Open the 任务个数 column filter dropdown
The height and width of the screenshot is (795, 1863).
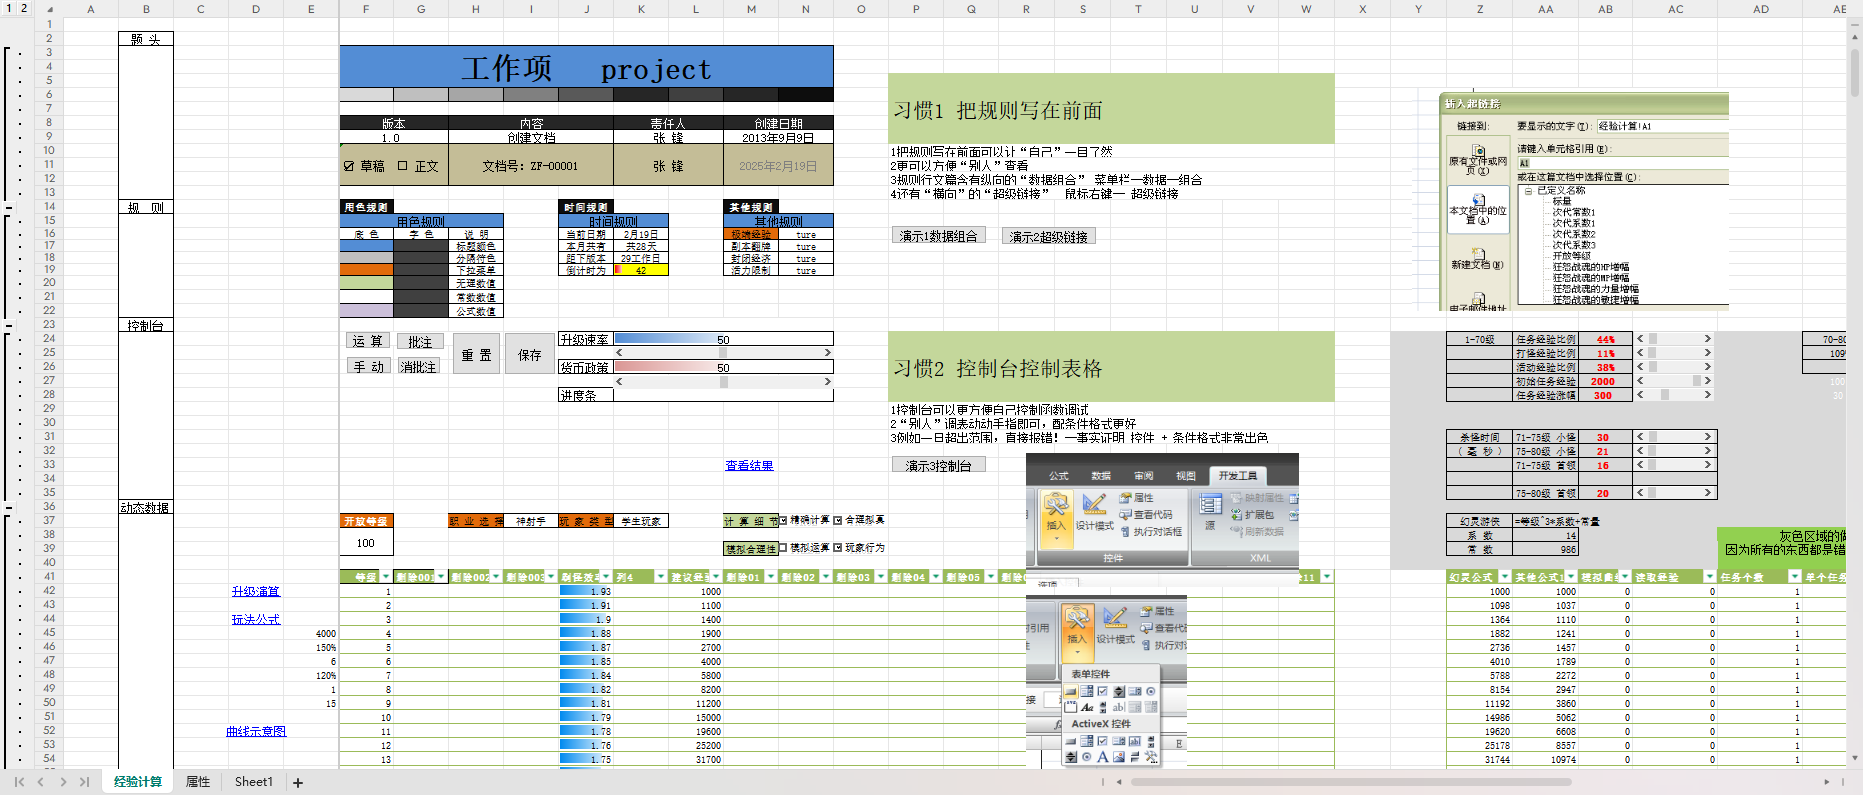click(1794, 577)
